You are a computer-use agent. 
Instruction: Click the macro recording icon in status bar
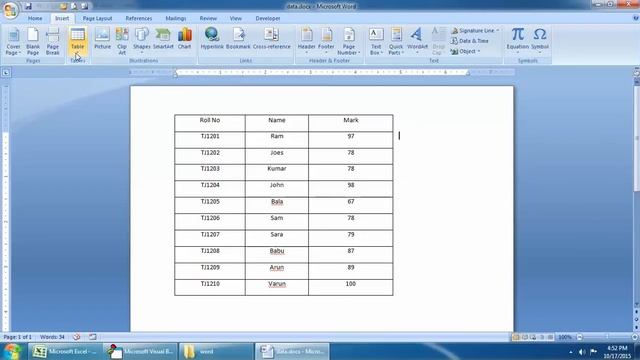[x=93, y=337]
